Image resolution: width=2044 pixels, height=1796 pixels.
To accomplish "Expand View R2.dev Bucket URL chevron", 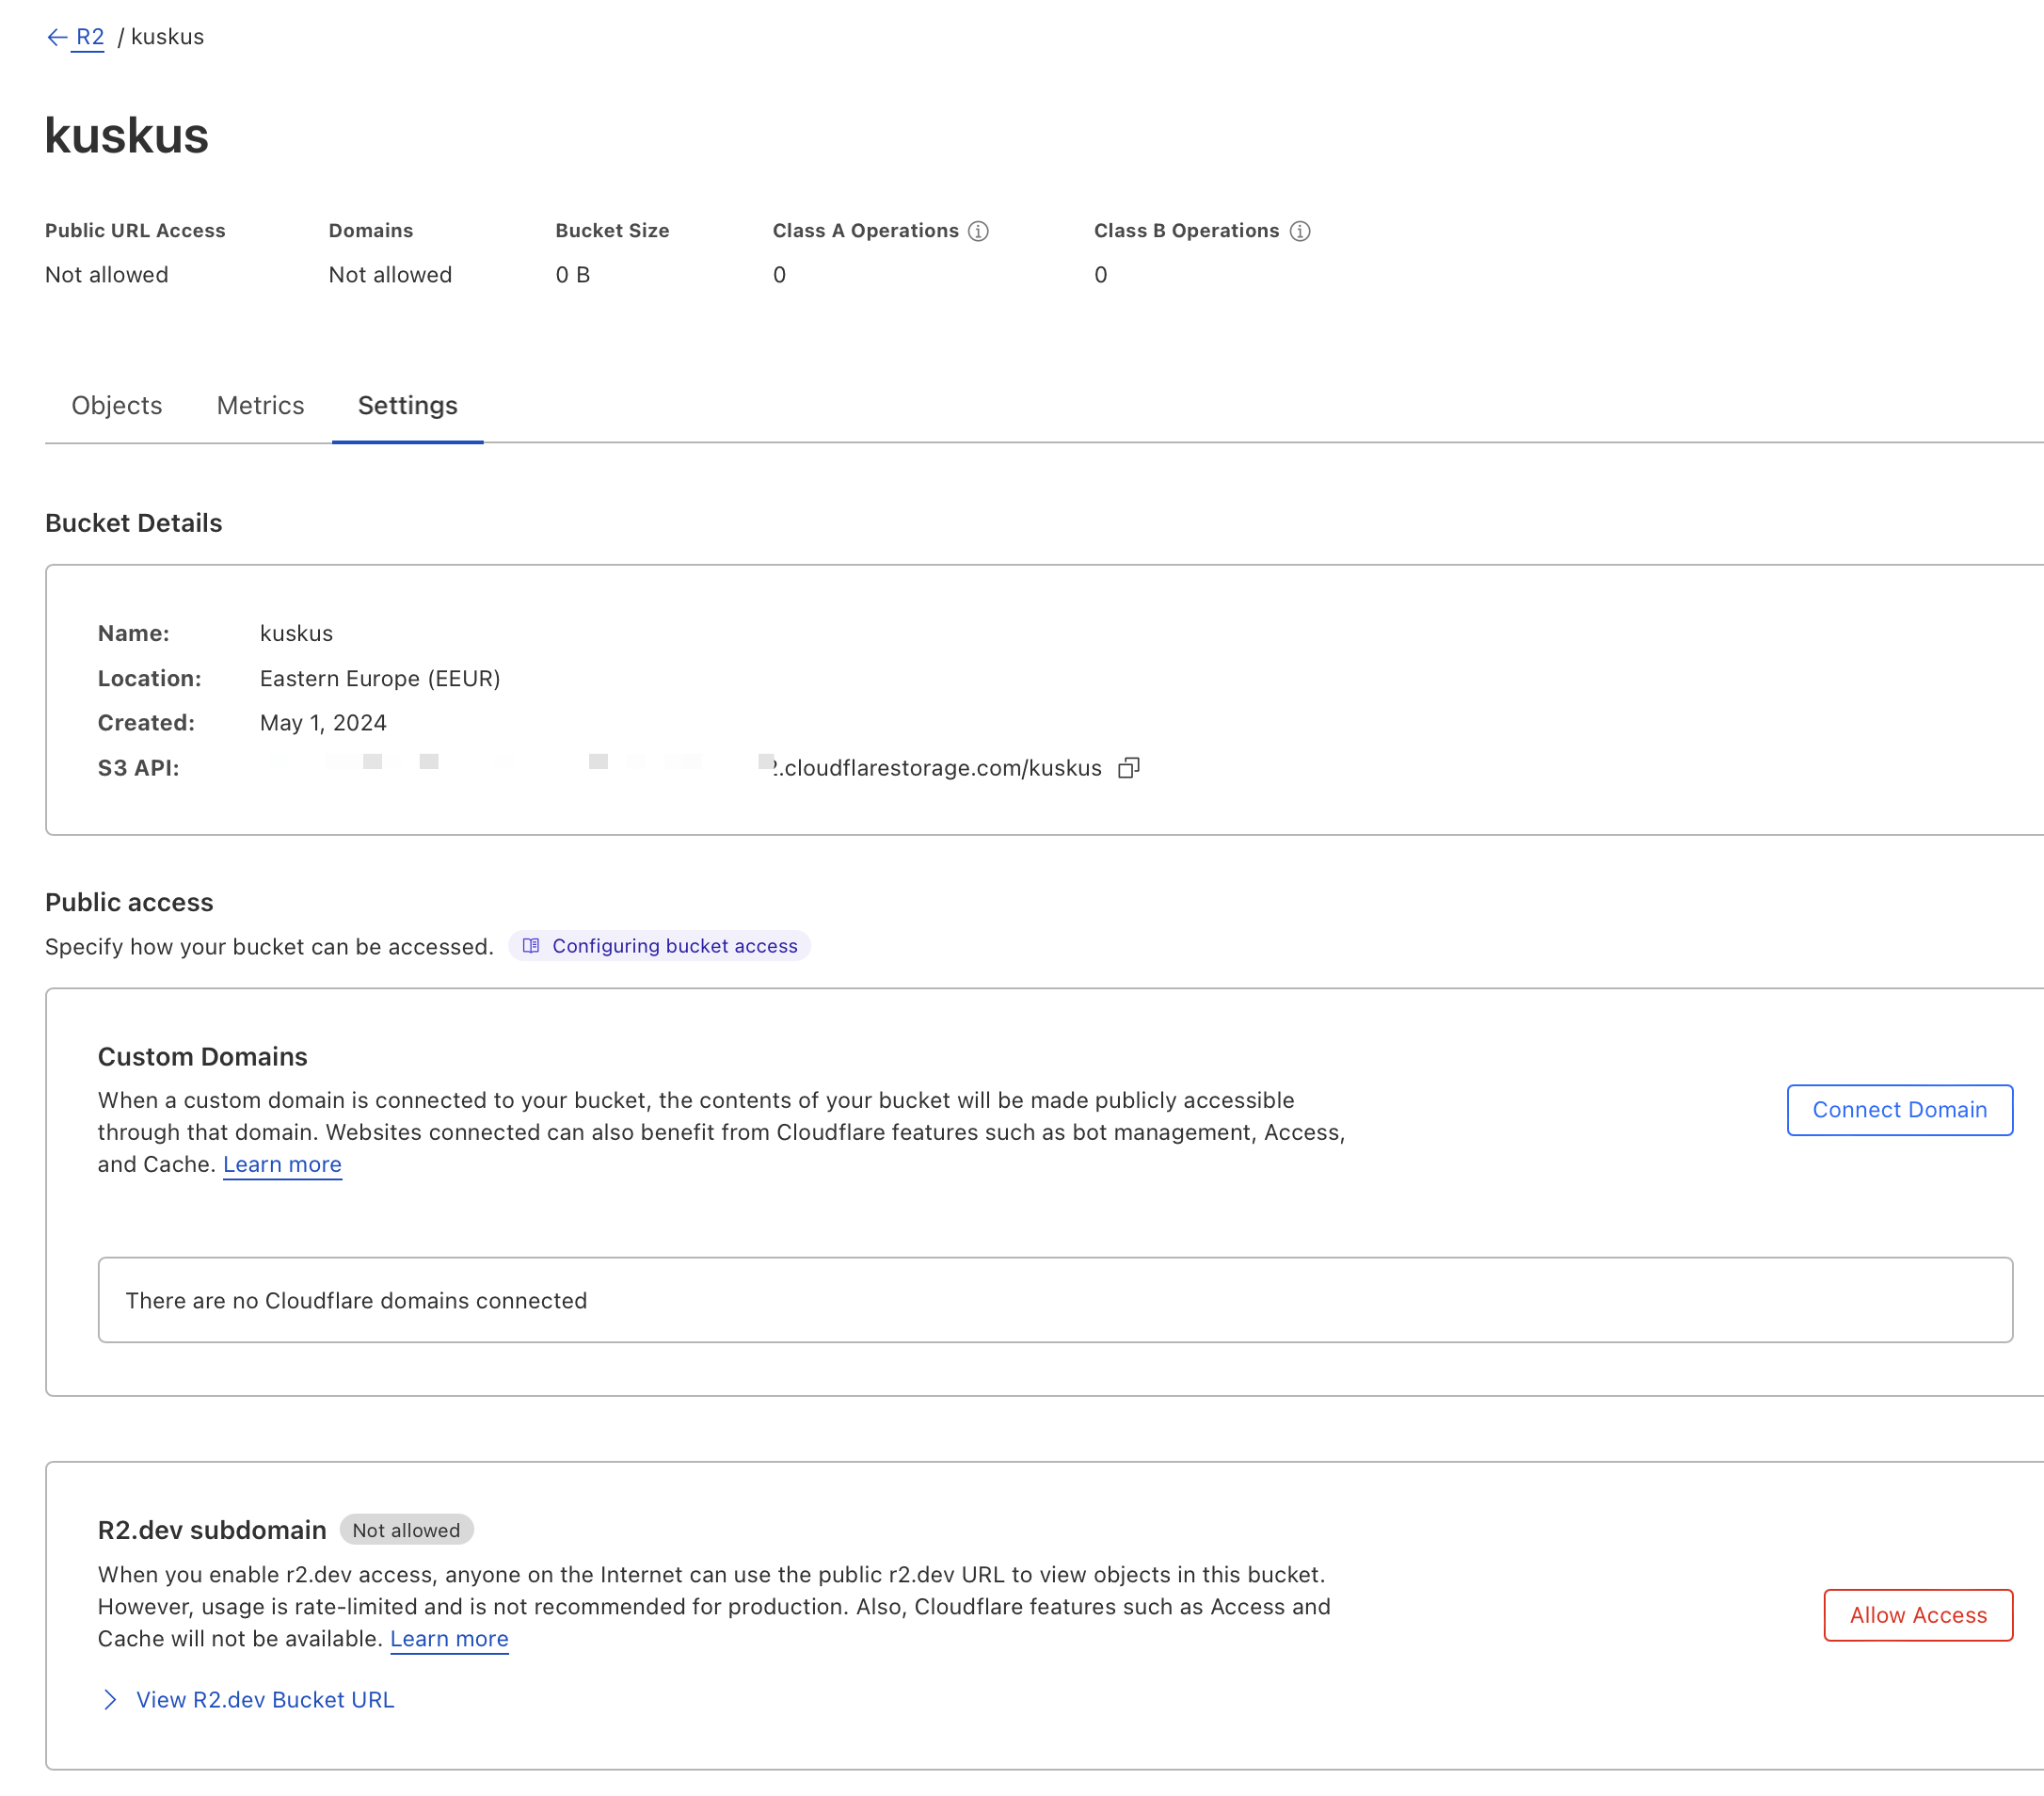I will click(x=110, y=1700).
